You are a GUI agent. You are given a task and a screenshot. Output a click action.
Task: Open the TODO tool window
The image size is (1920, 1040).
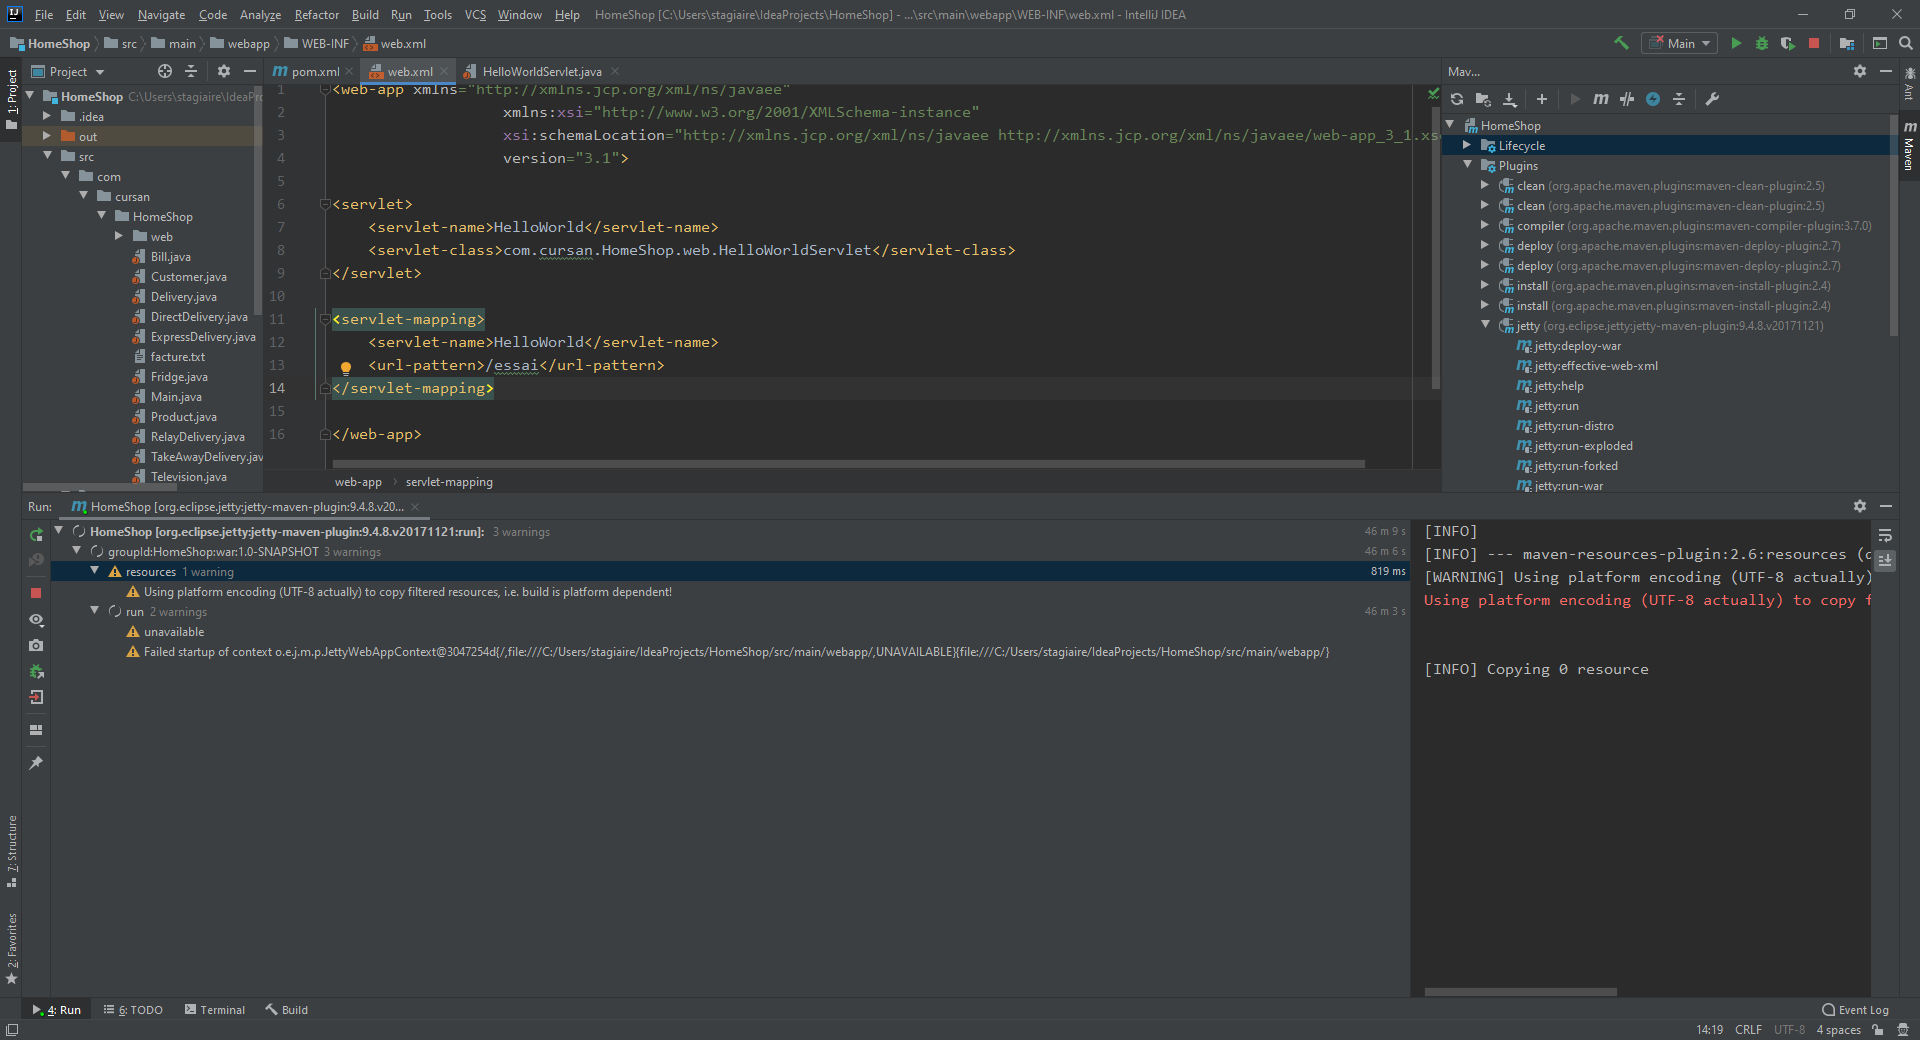click(x=133, y=1010)
